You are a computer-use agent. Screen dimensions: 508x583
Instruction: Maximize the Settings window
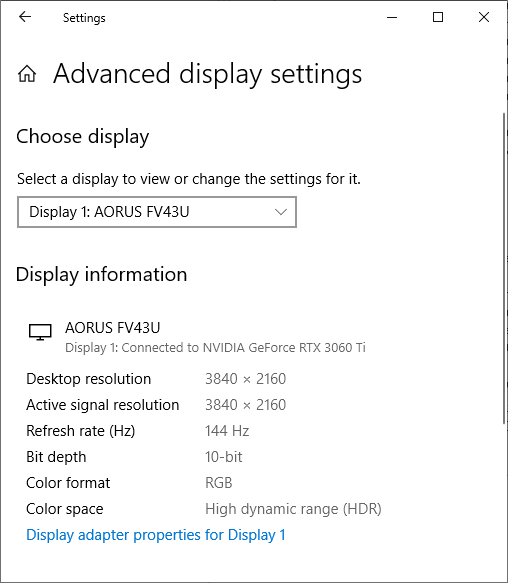coord(438,17)
